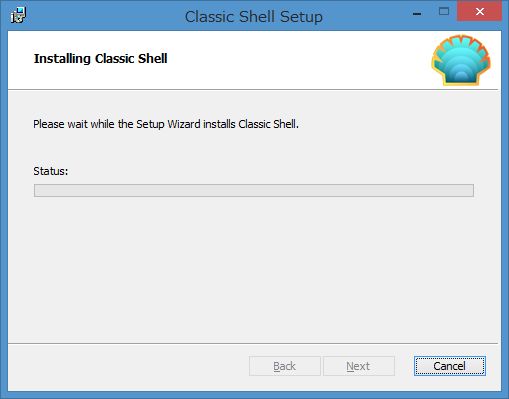
Task: Click the Please wait while Setup Wizard text
Action: coord(166,124)
